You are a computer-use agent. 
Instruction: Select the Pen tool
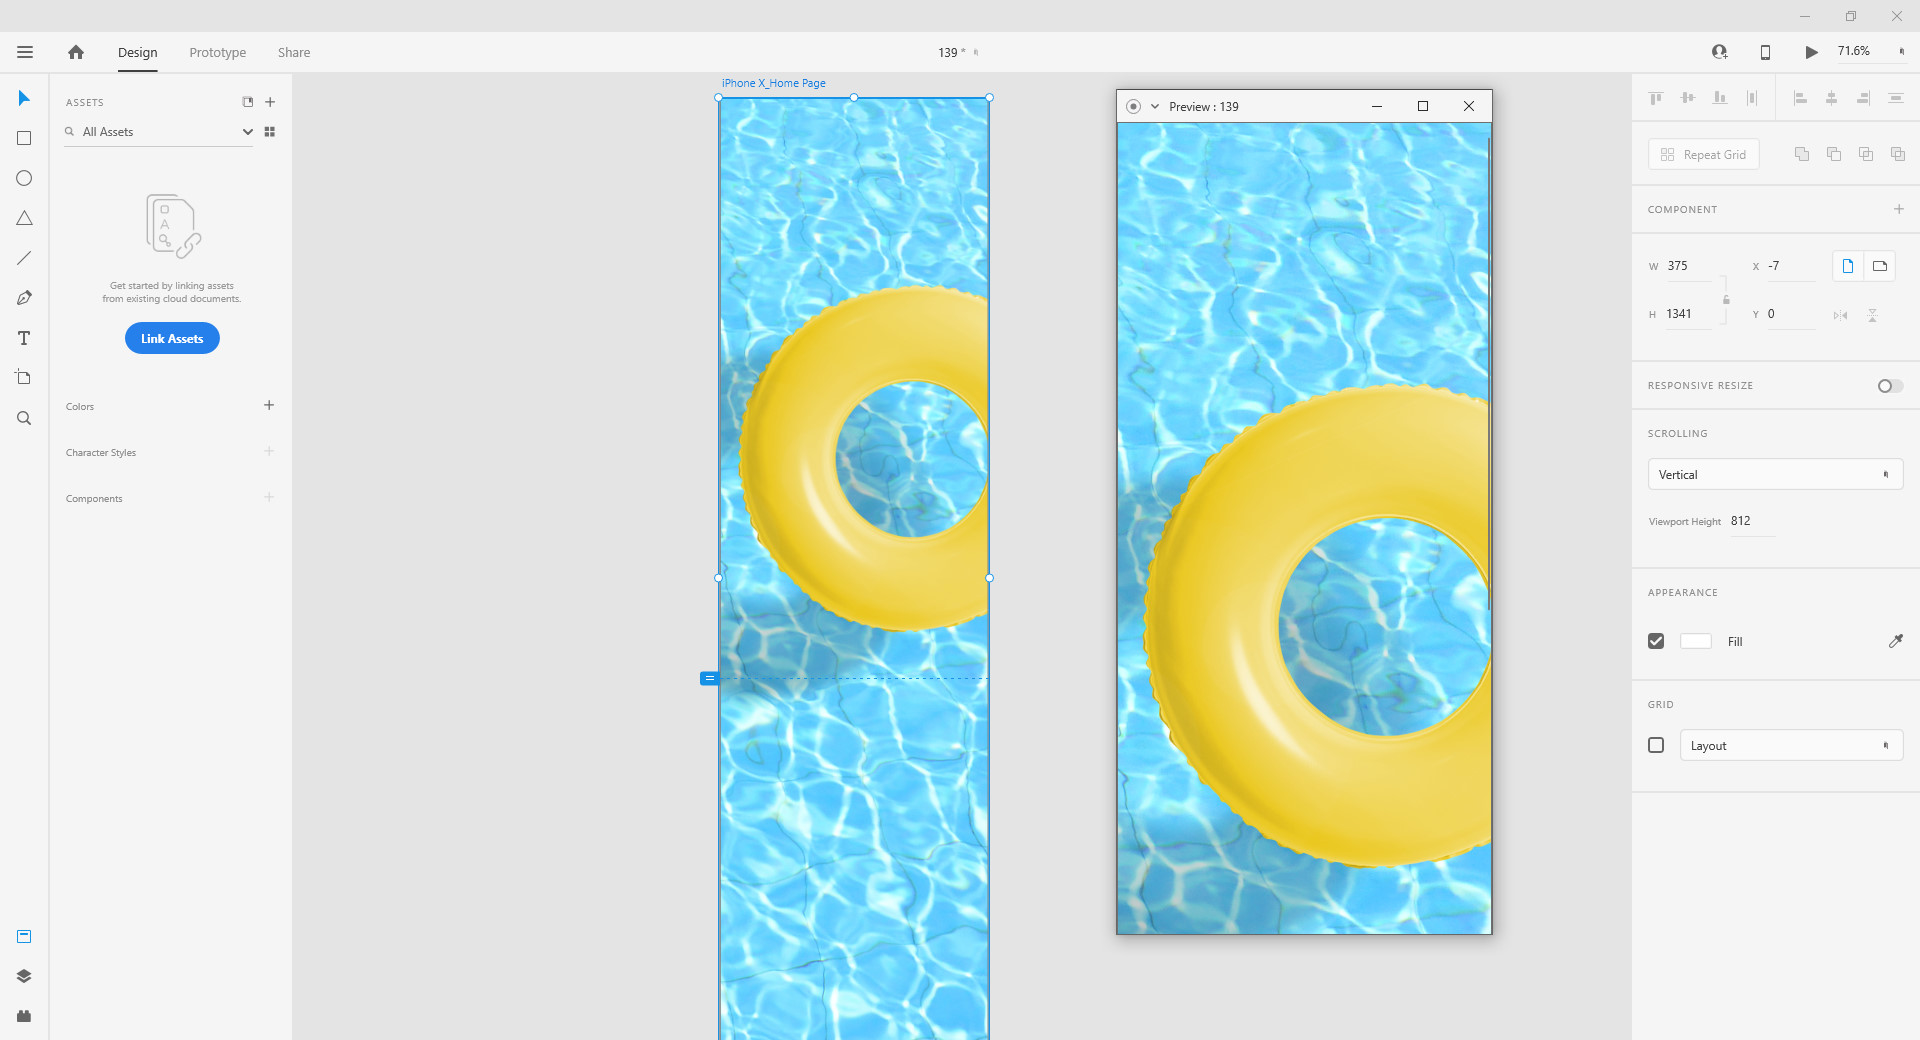coord(24,298)
